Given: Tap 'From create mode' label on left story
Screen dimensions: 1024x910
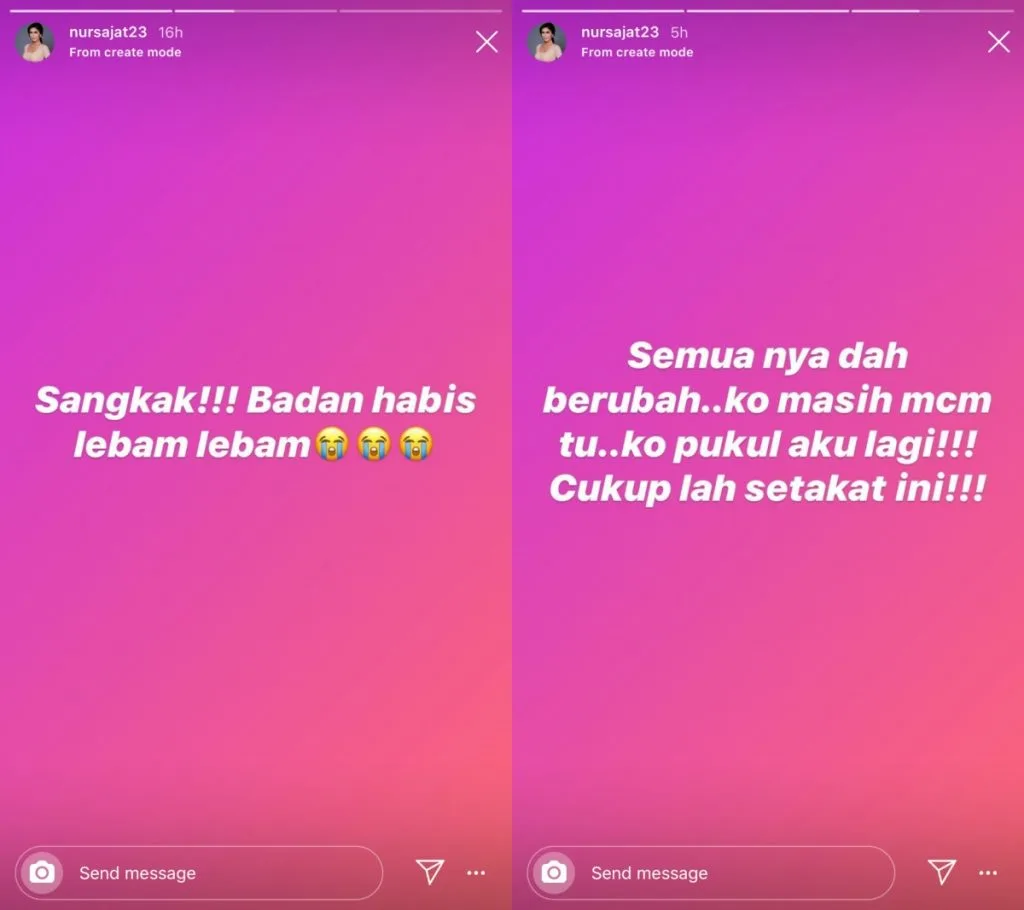Looking at the screenshot, I should pyautogui.click(x=125, y=52).
